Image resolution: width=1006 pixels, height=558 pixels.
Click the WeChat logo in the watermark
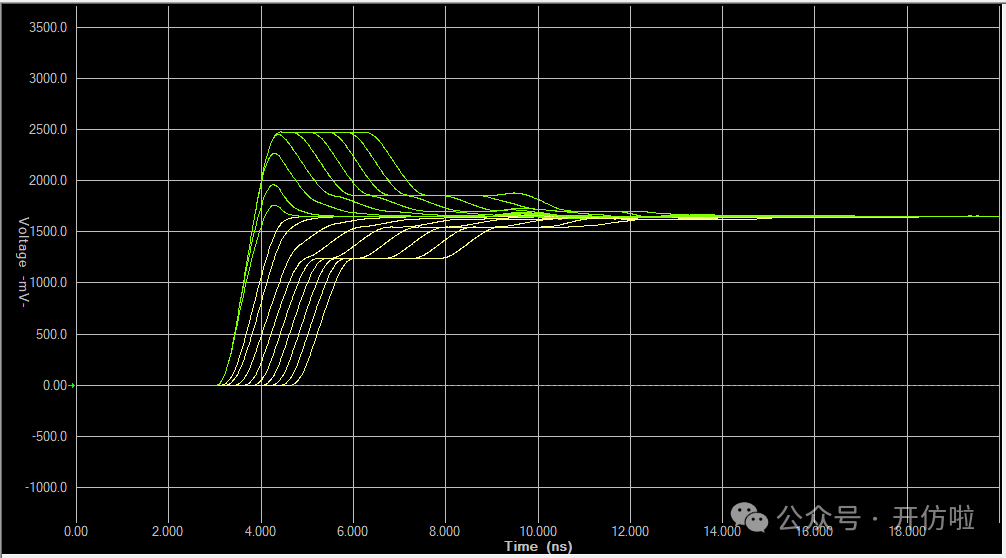click(x=750, y=517)
